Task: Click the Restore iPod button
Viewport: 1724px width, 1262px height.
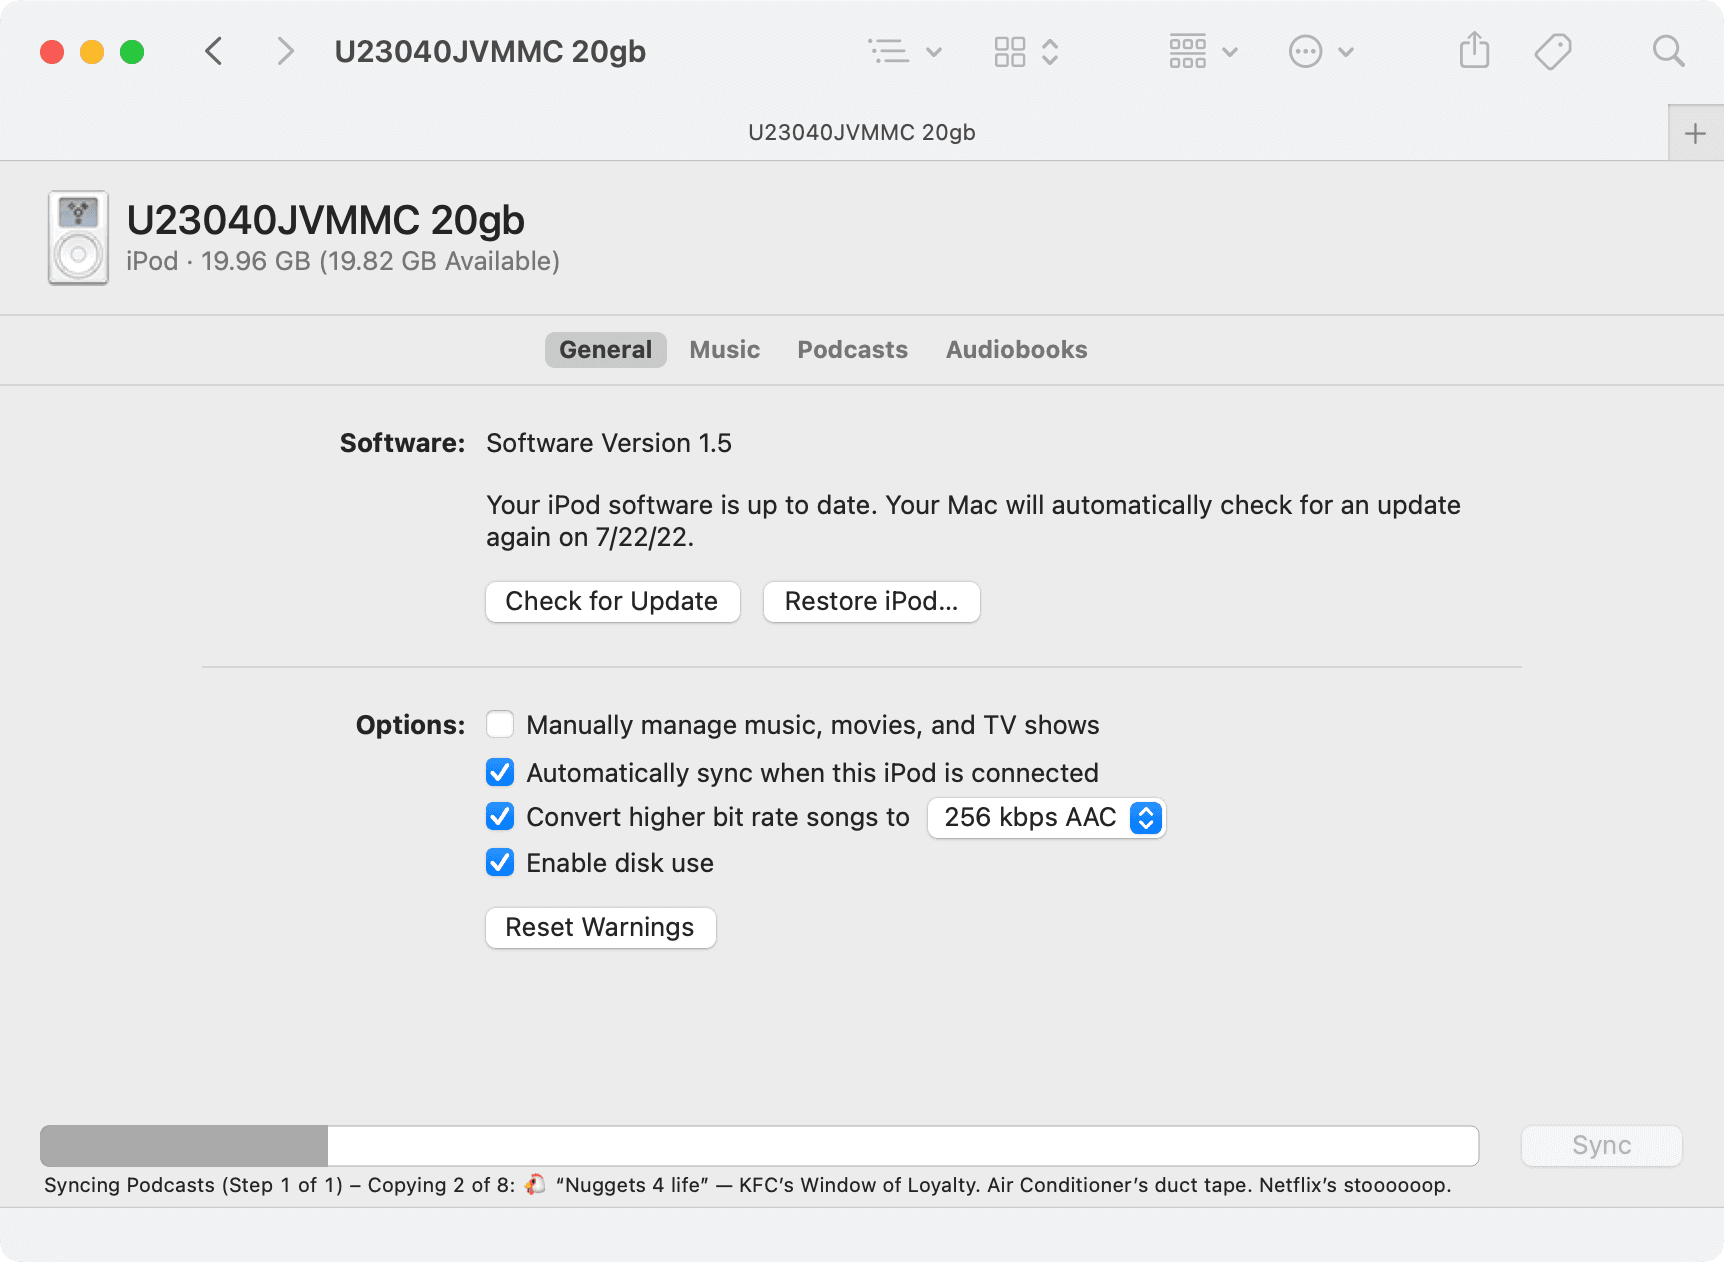Action: point(871,601)
